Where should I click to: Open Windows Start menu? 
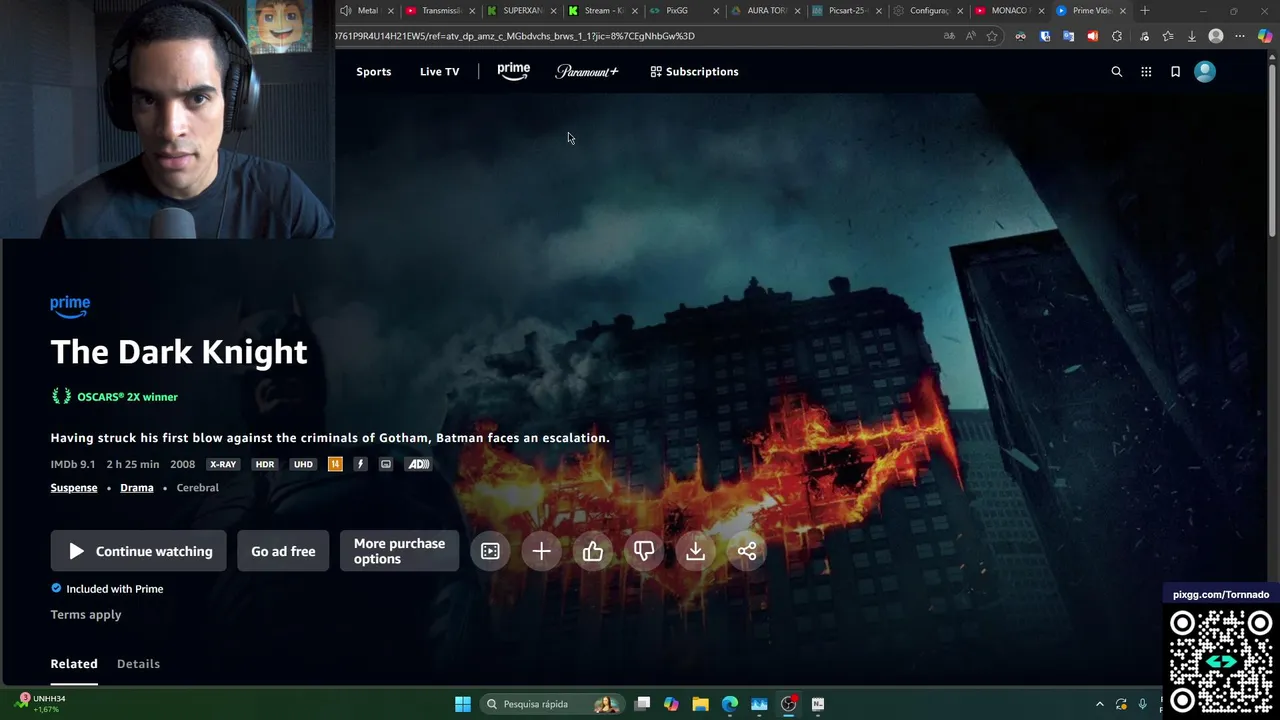coord(463,704)
